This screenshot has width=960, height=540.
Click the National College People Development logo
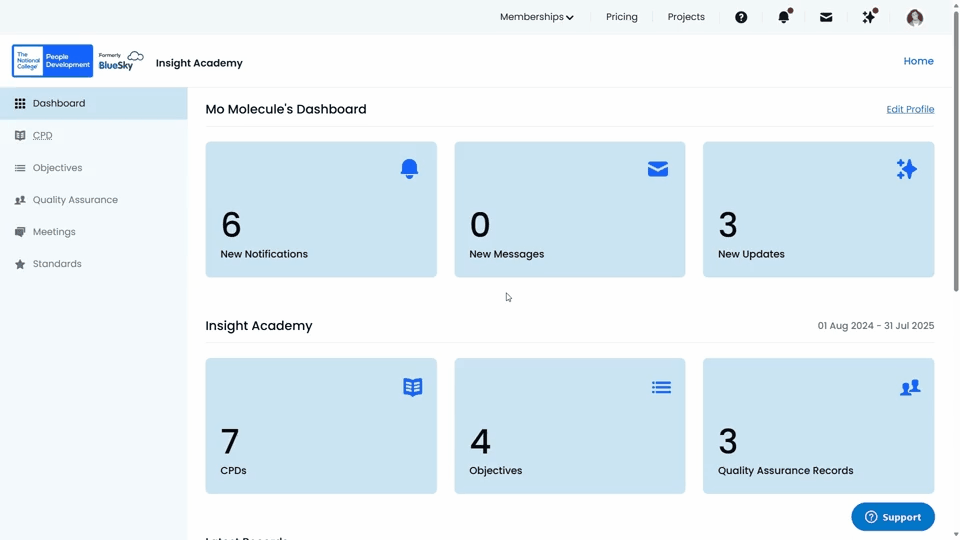pyautogui.click(x=53, y=61)
